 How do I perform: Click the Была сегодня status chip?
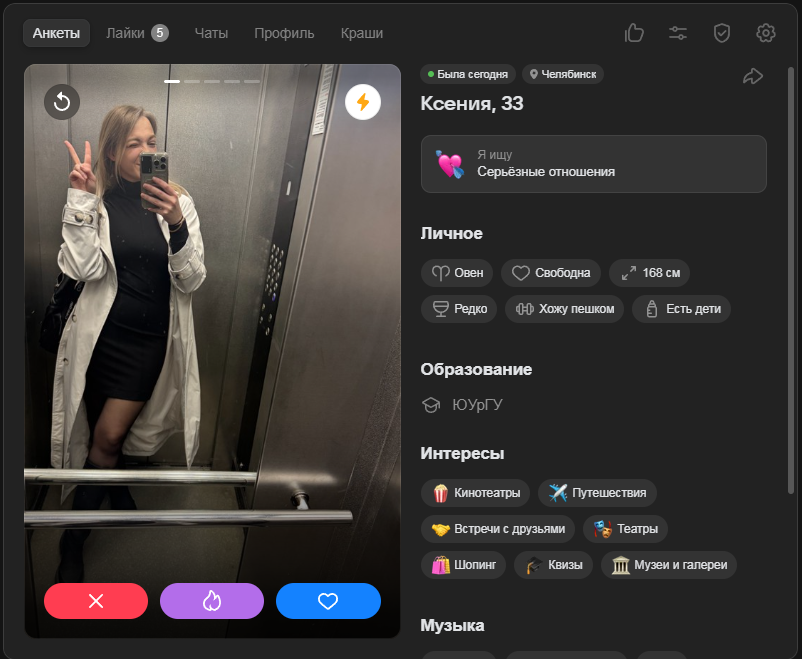[x=468, y=74]
